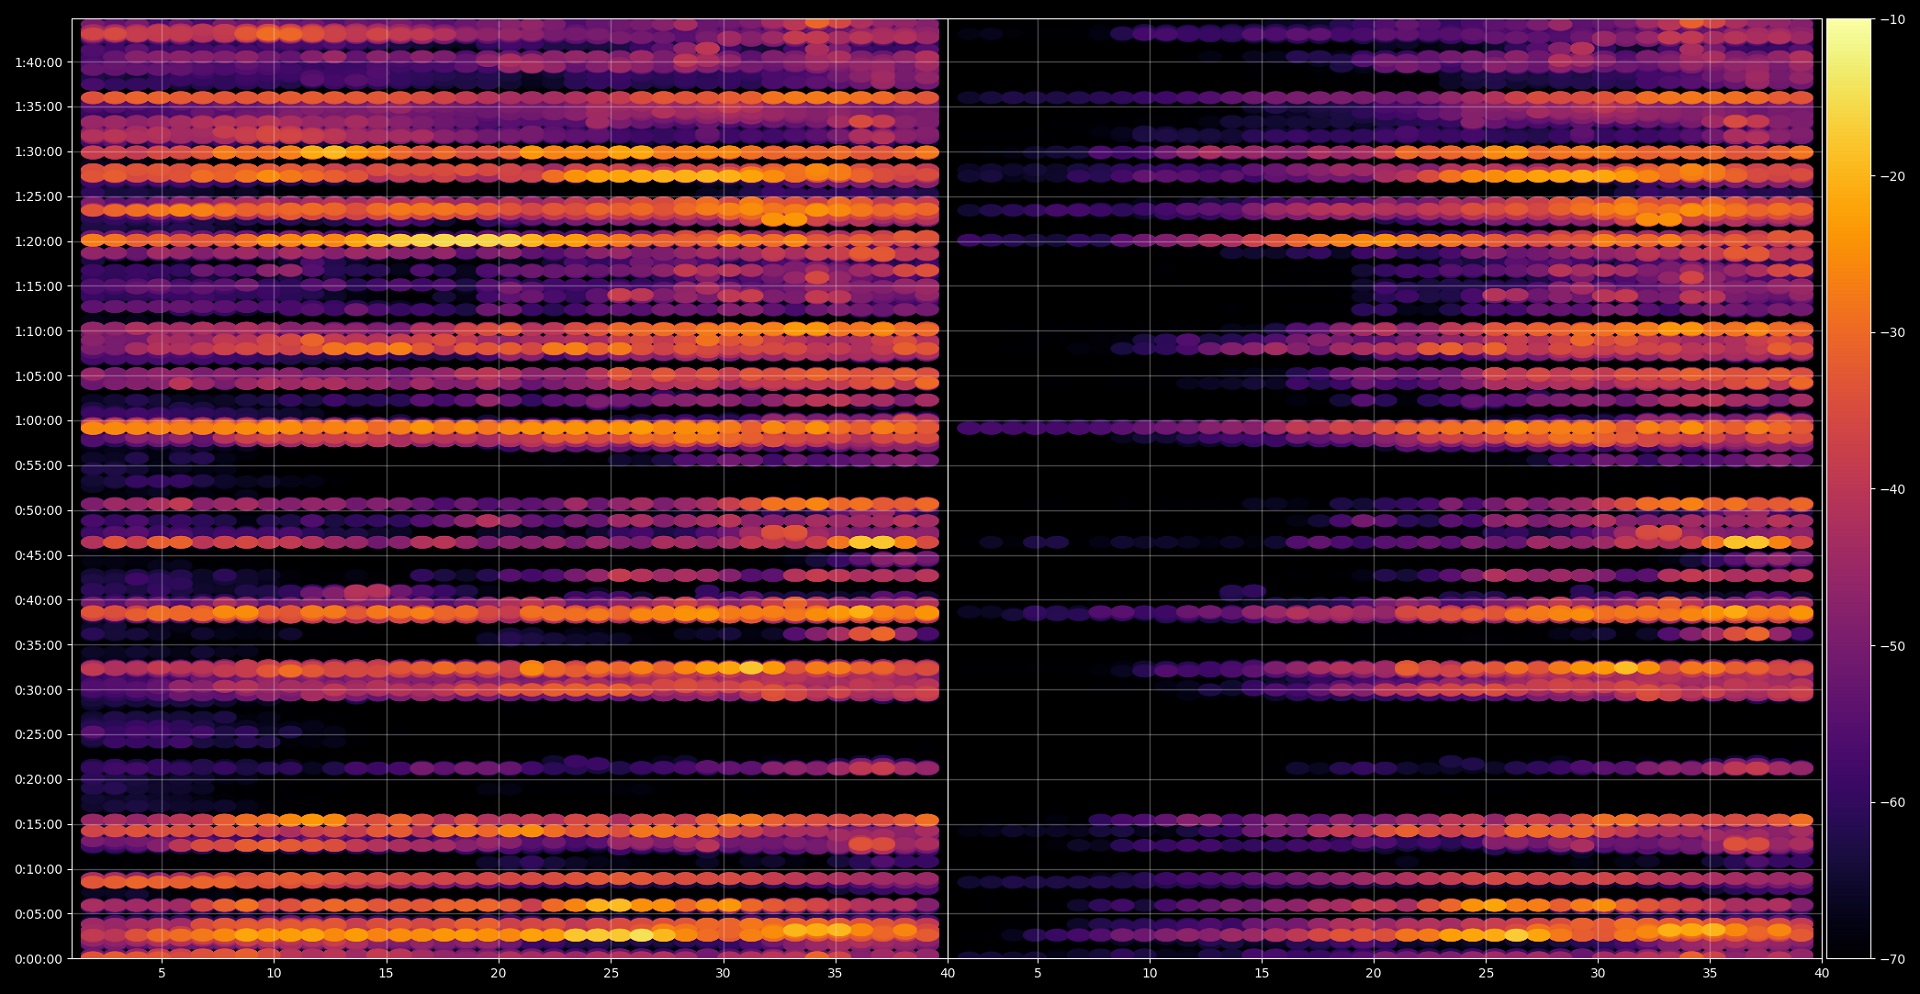The image size is (1920, 994).
Task: Select x-axis label 30 under left panel
Action: click(723, 973)
